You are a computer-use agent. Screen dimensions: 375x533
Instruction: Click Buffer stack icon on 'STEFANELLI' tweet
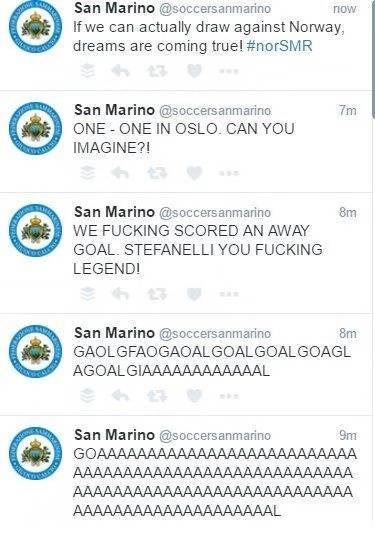point(87,294)
